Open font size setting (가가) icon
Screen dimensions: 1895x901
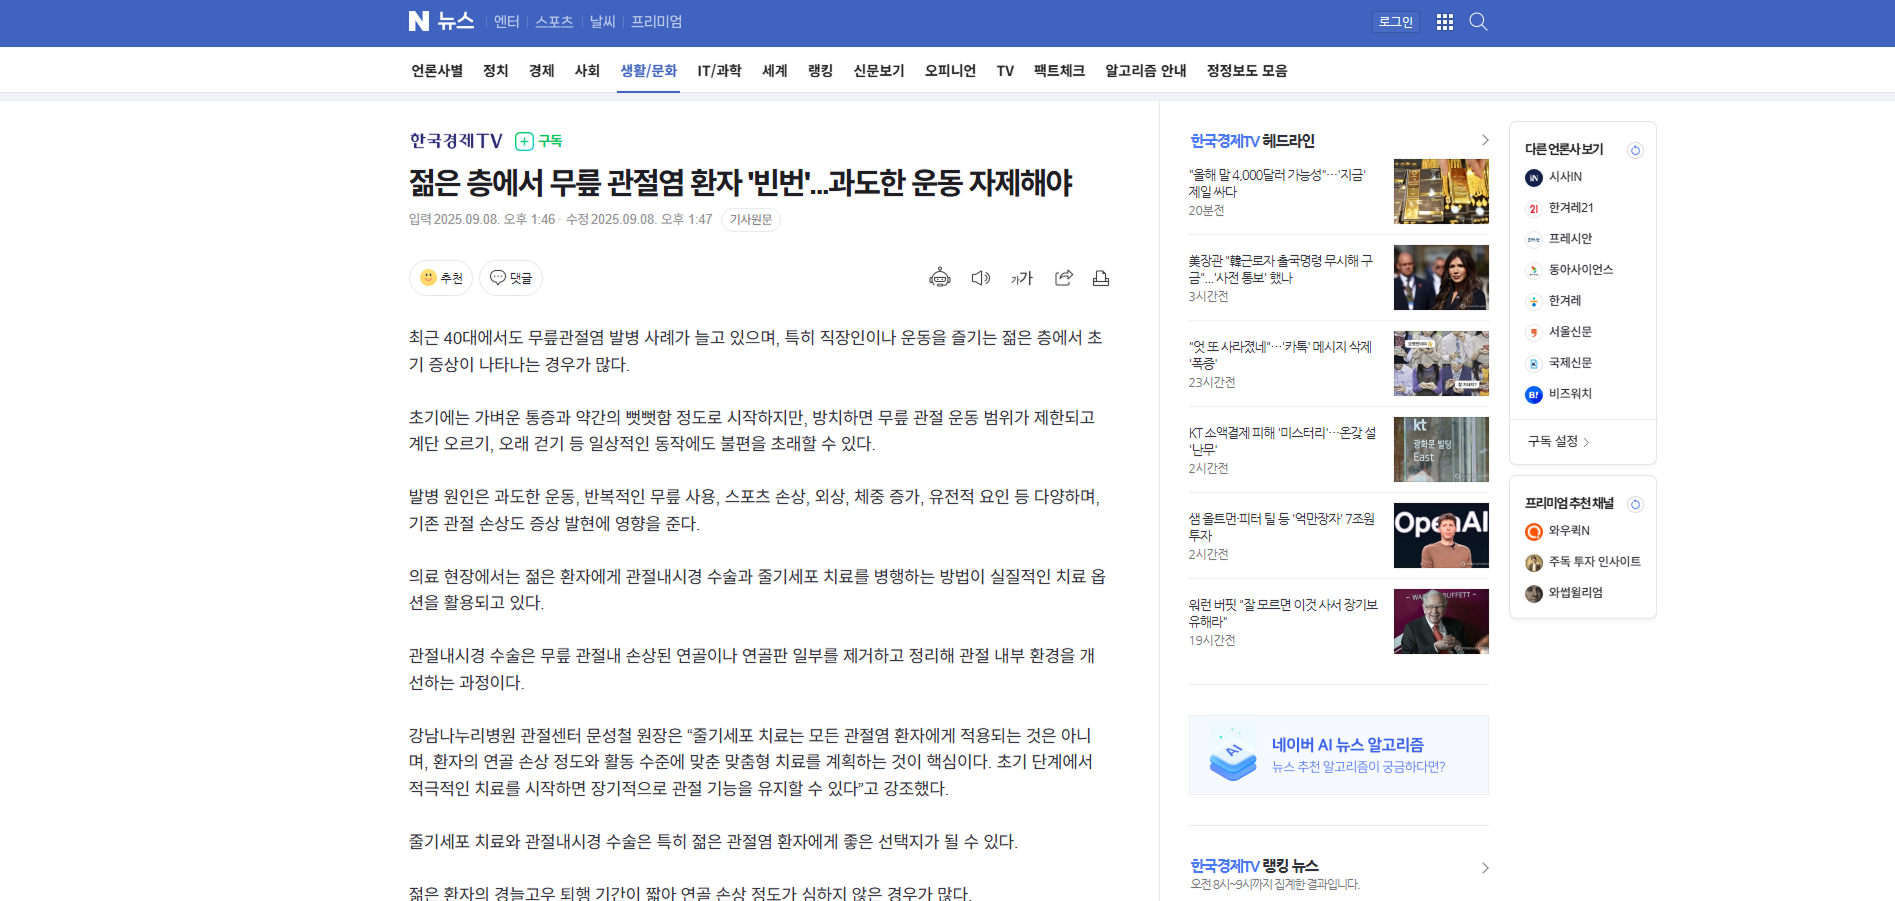click(1021, 278)
